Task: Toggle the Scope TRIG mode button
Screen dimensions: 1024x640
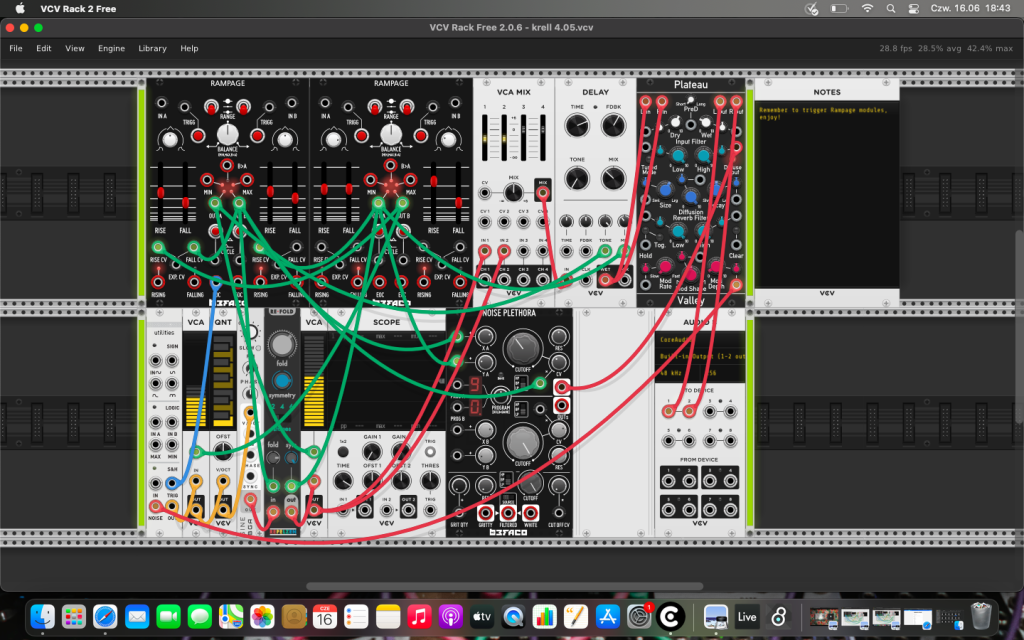Action: coord(430,452)
